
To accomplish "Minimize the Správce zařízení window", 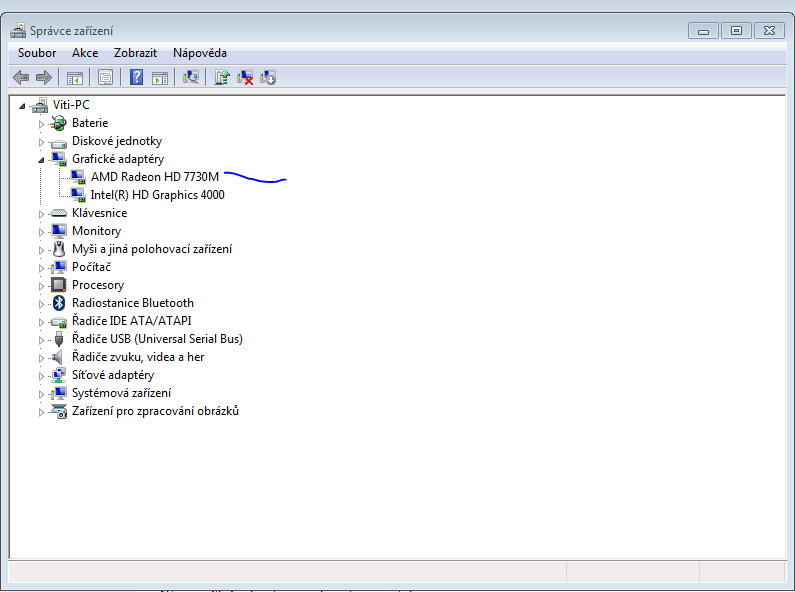I will tap(703, 30).
